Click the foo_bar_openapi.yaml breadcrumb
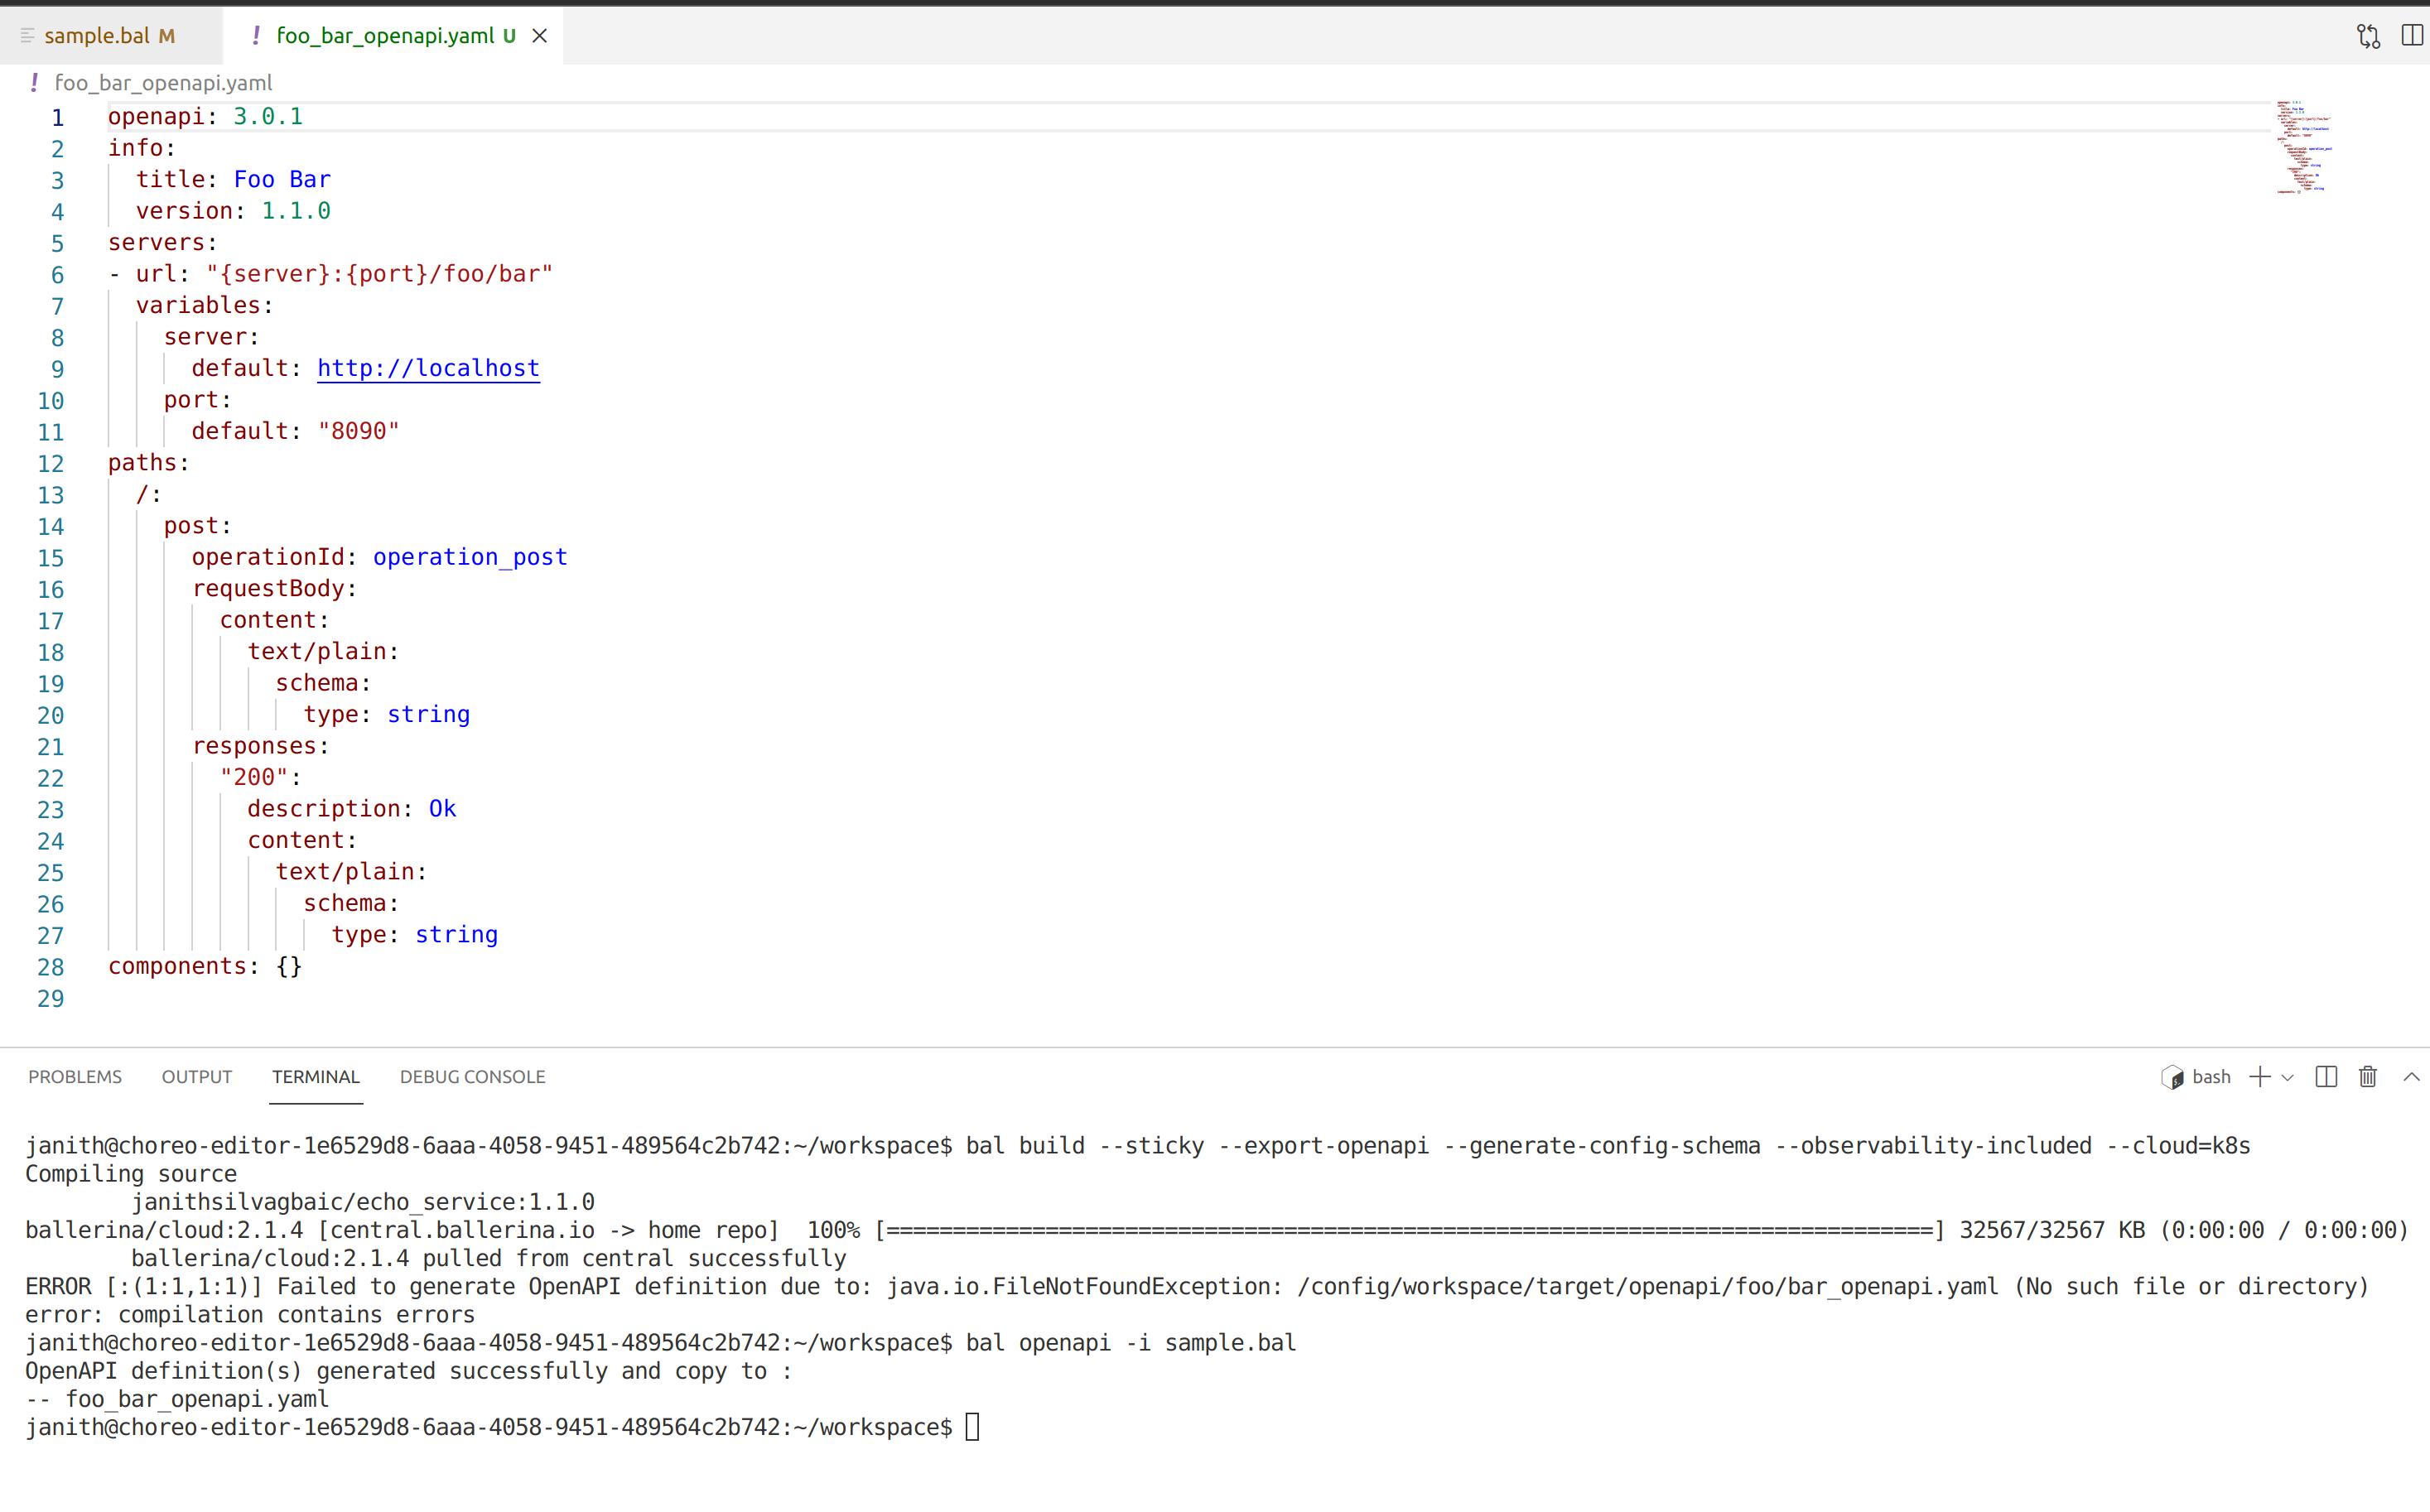2430x1512 pixels. pos(163,83)
